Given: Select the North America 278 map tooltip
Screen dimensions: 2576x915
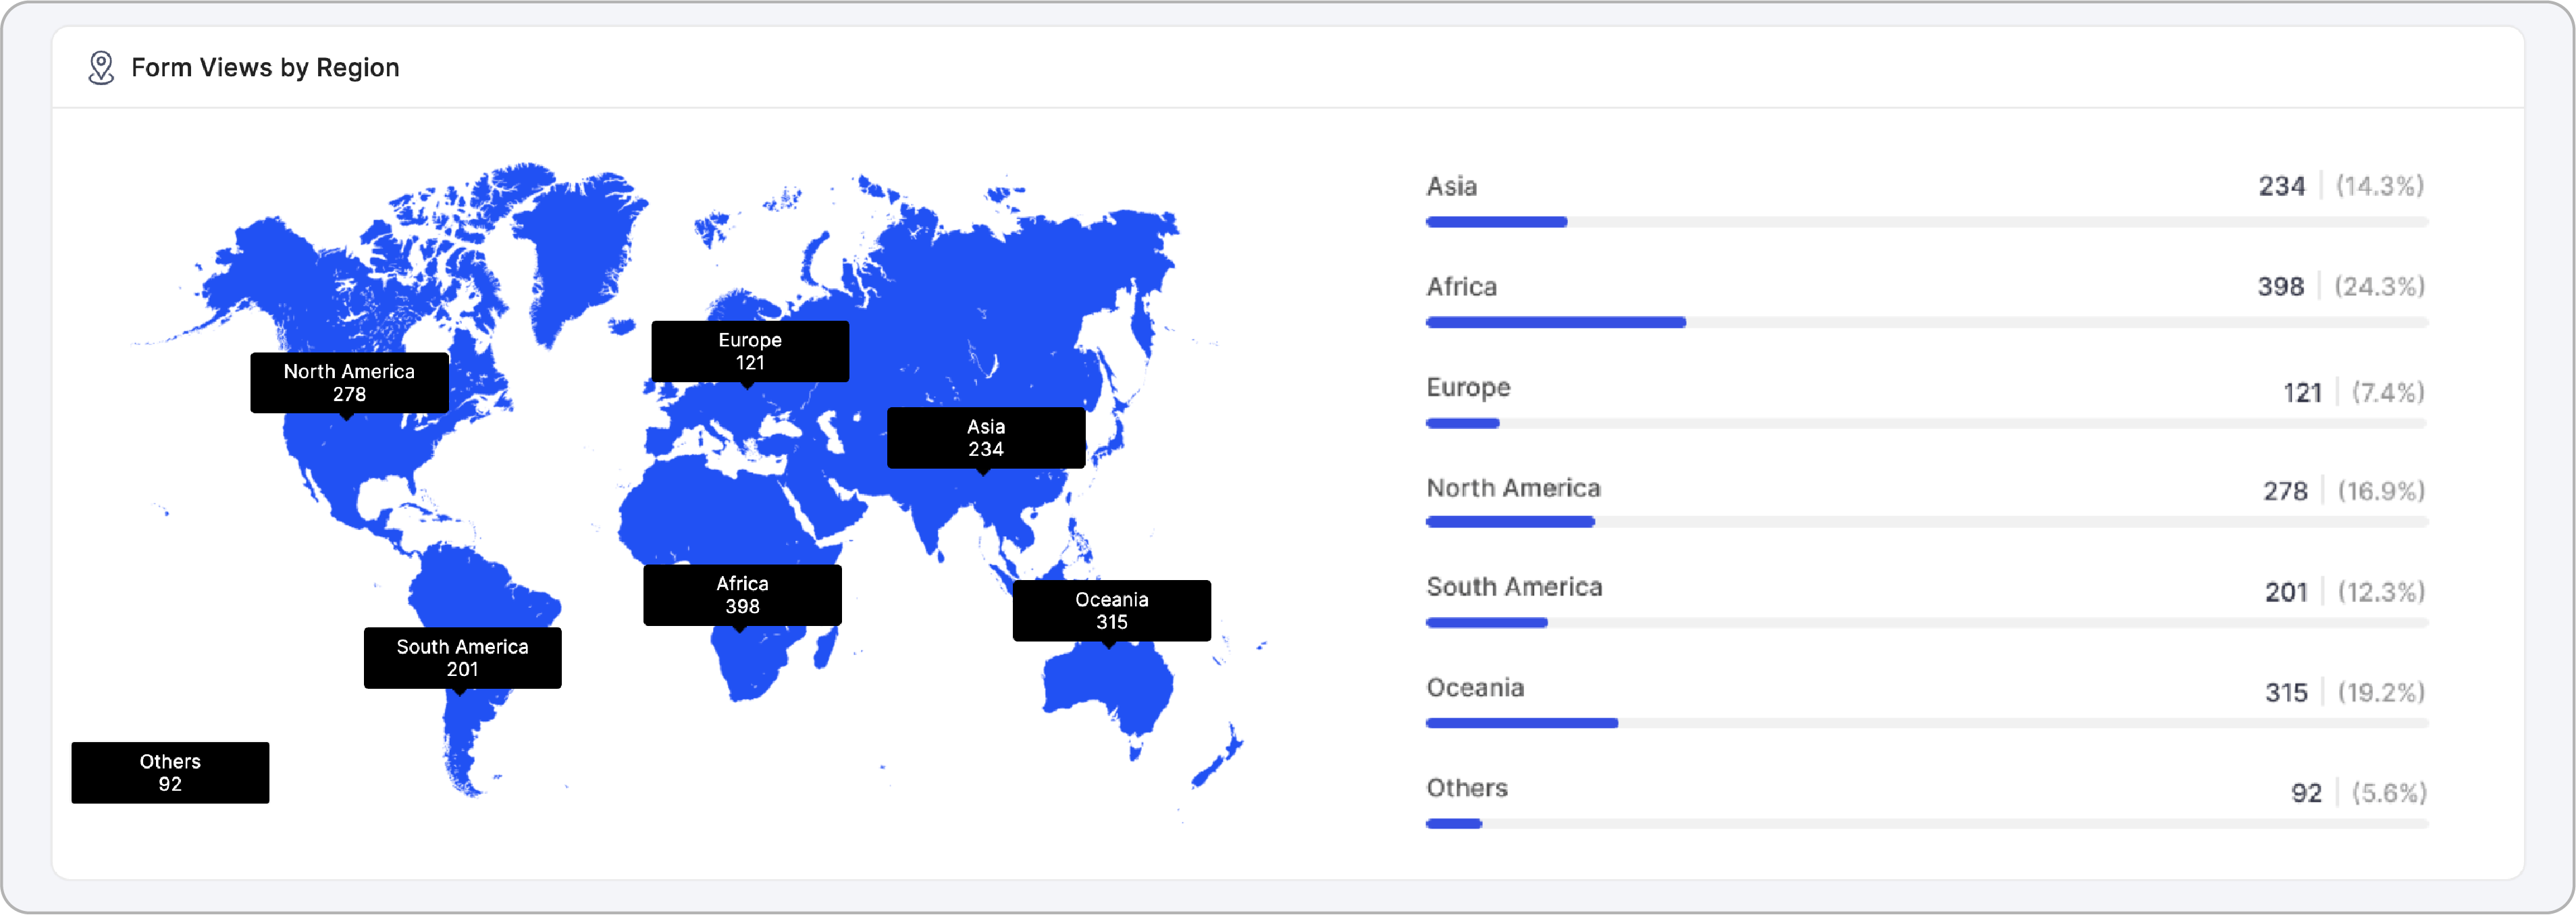Looking at the screenshot, I should point(349,382).
